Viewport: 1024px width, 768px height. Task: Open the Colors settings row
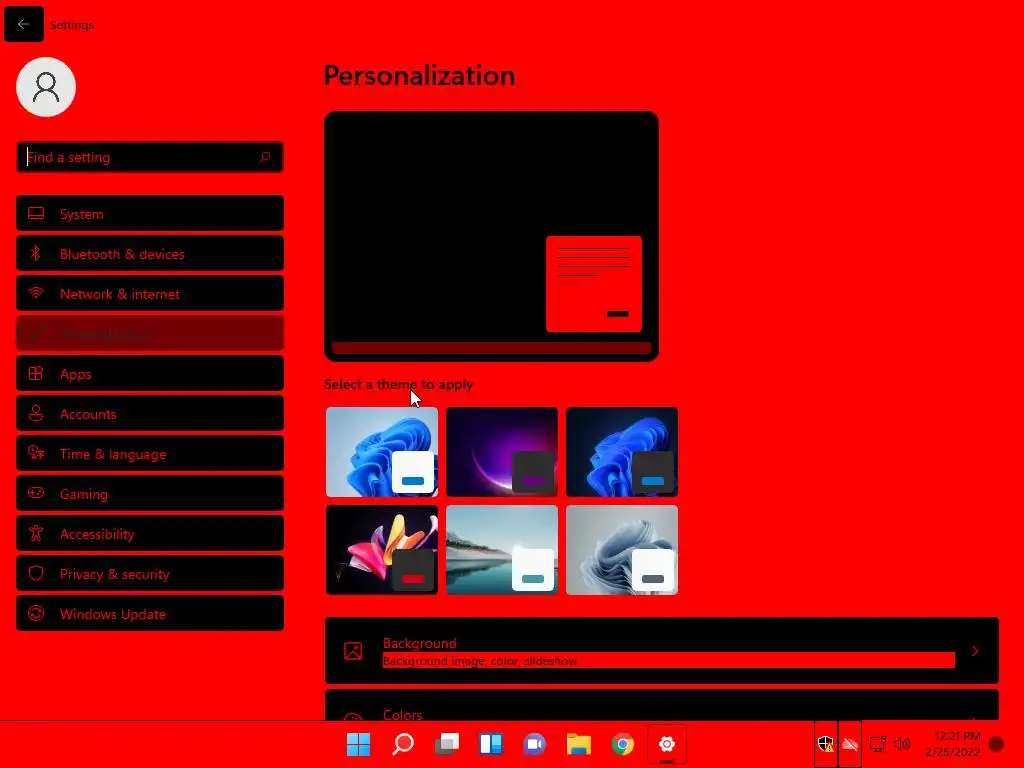point(662,705)
